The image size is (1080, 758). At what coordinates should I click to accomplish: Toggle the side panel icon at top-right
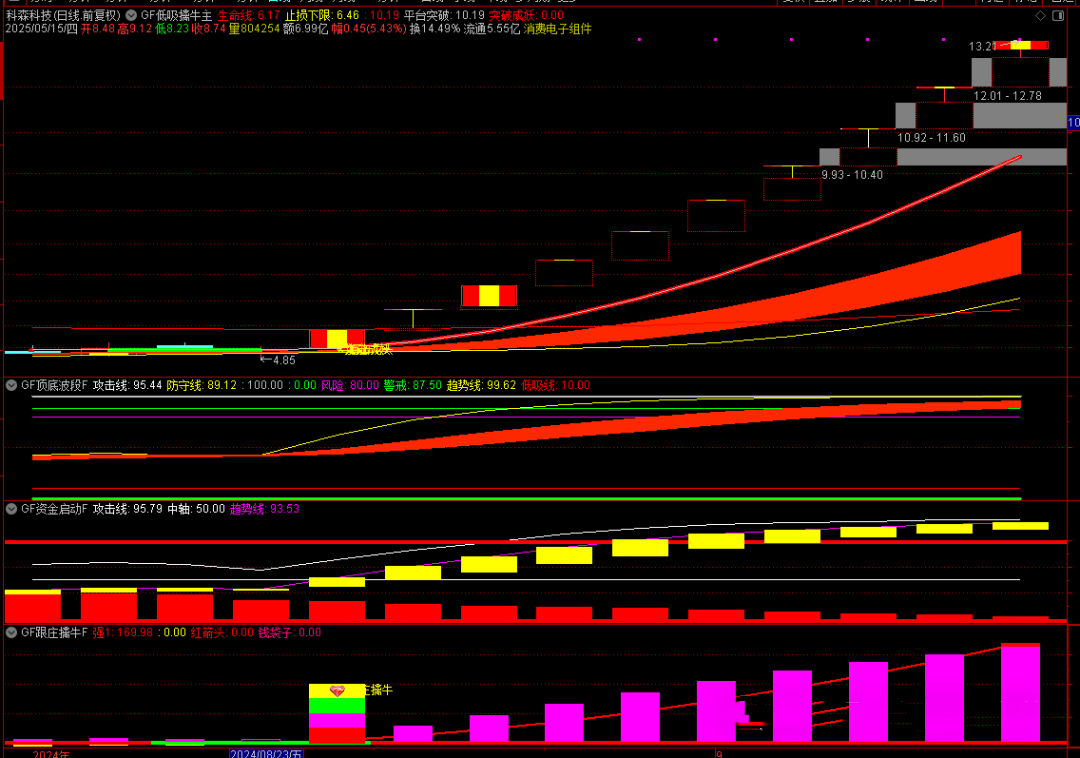[x=1060, y=17]
